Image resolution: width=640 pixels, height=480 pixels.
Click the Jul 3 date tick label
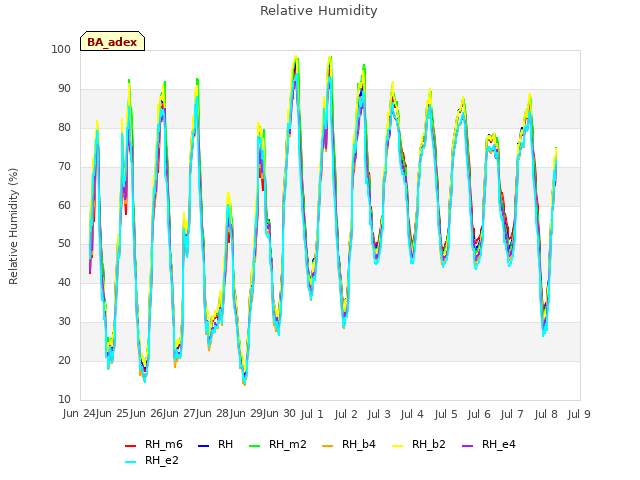(379, 414)
